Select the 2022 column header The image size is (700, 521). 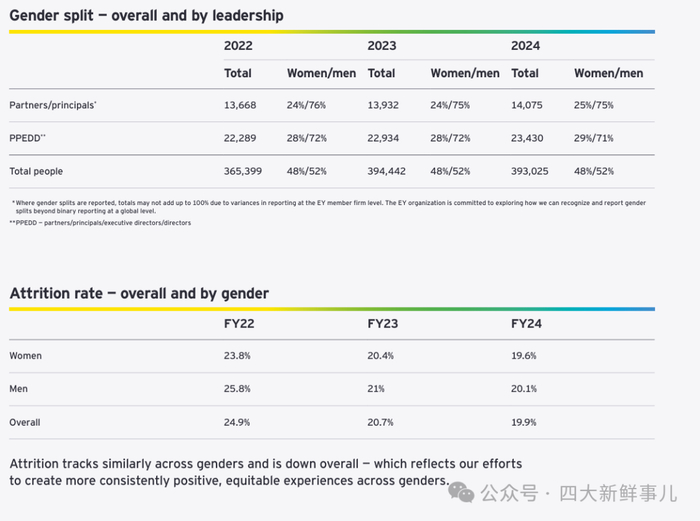pyautogui.click(x=238, y=45)
